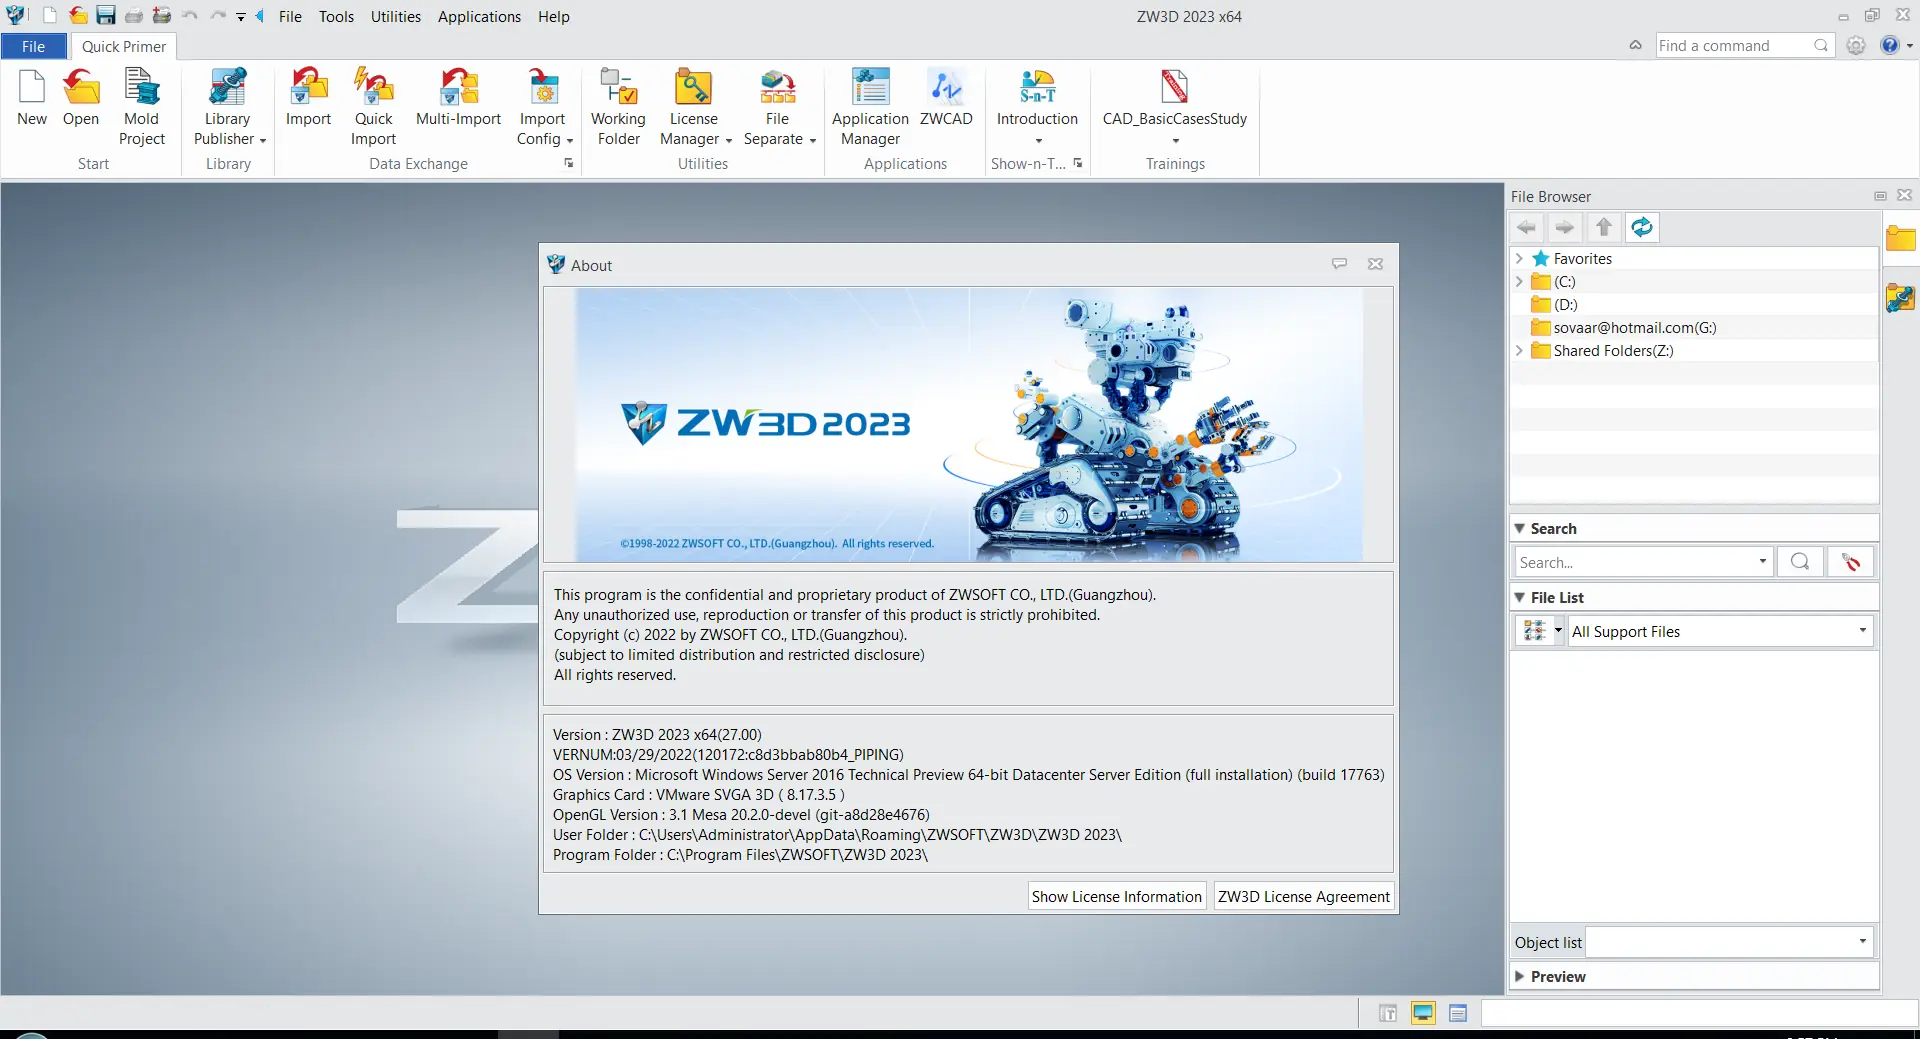Start Quick Import
Viewport: 1920px width, 1039px height.
click(374, 107)
